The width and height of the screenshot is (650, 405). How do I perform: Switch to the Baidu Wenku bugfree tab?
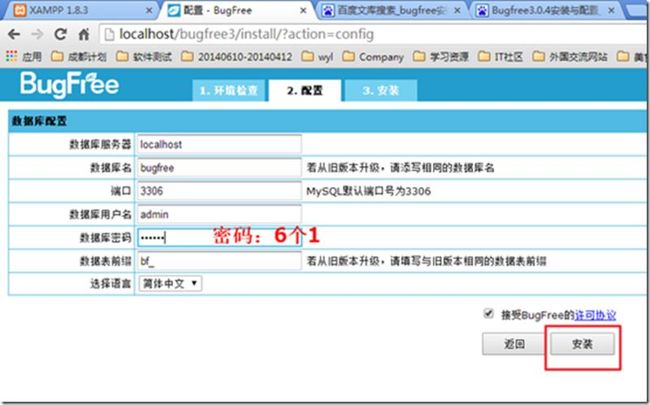tap(390, 11)
